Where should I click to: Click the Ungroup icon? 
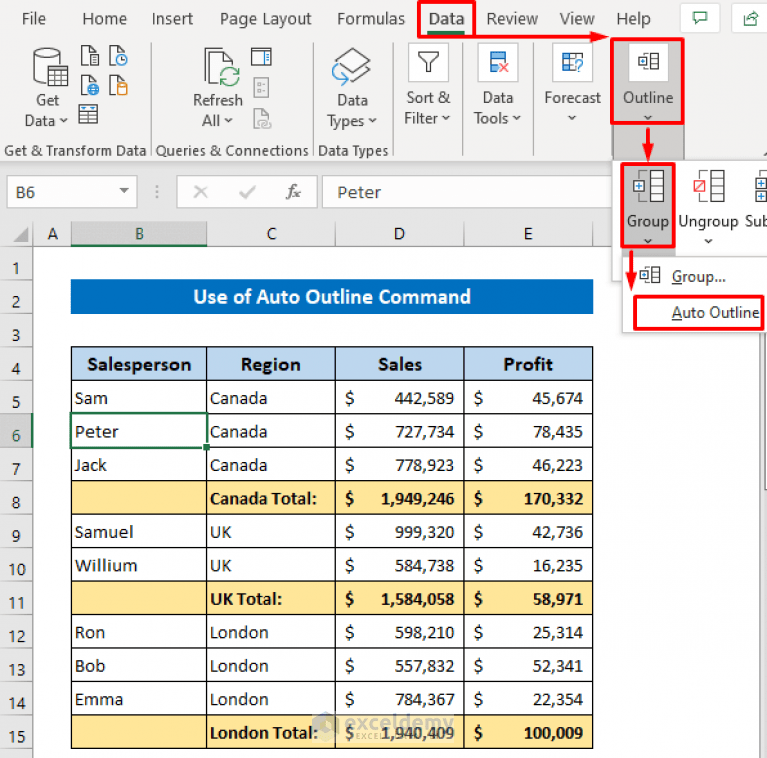[709, 186]
